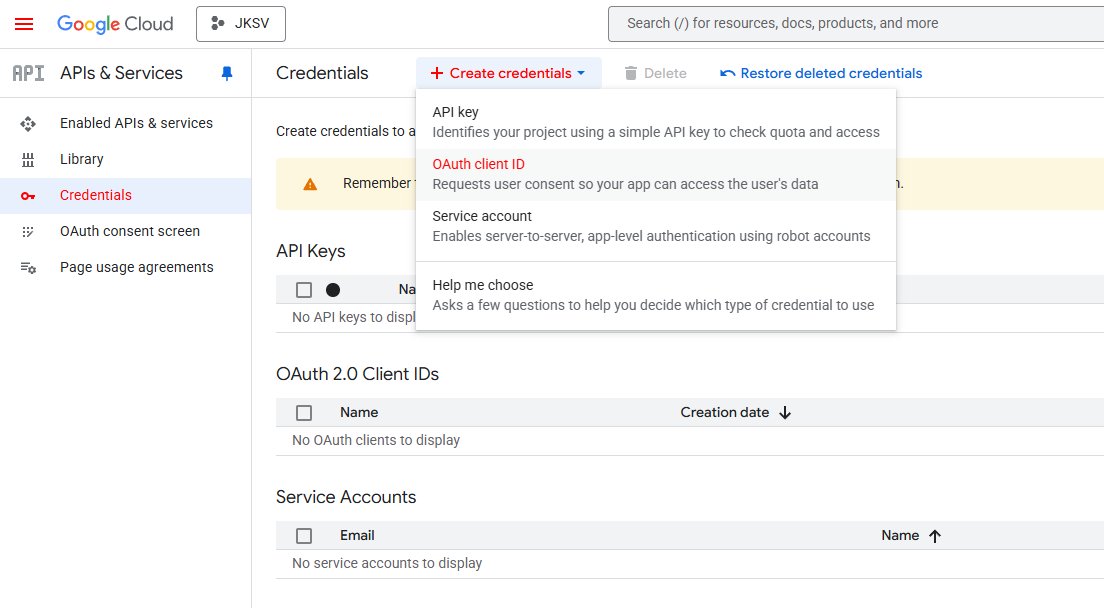Screen dimensions: 1104x608
Task: Check the API Keys select-all checkbox
Action: (304, 290)
